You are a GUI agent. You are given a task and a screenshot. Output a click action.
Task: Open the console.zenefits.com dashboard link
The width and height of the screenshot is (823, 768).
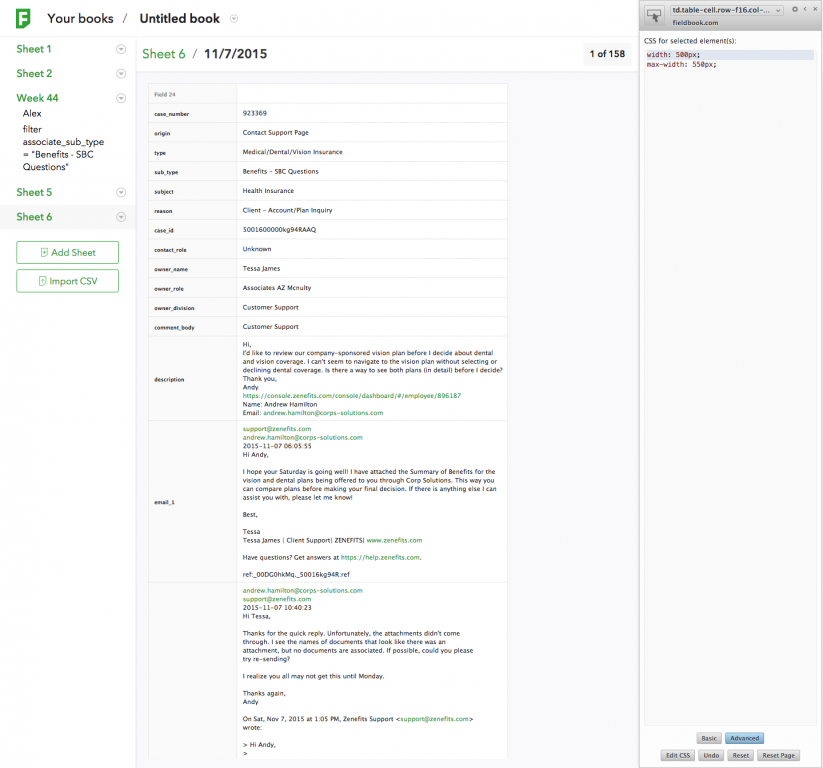tap(352, 396)
